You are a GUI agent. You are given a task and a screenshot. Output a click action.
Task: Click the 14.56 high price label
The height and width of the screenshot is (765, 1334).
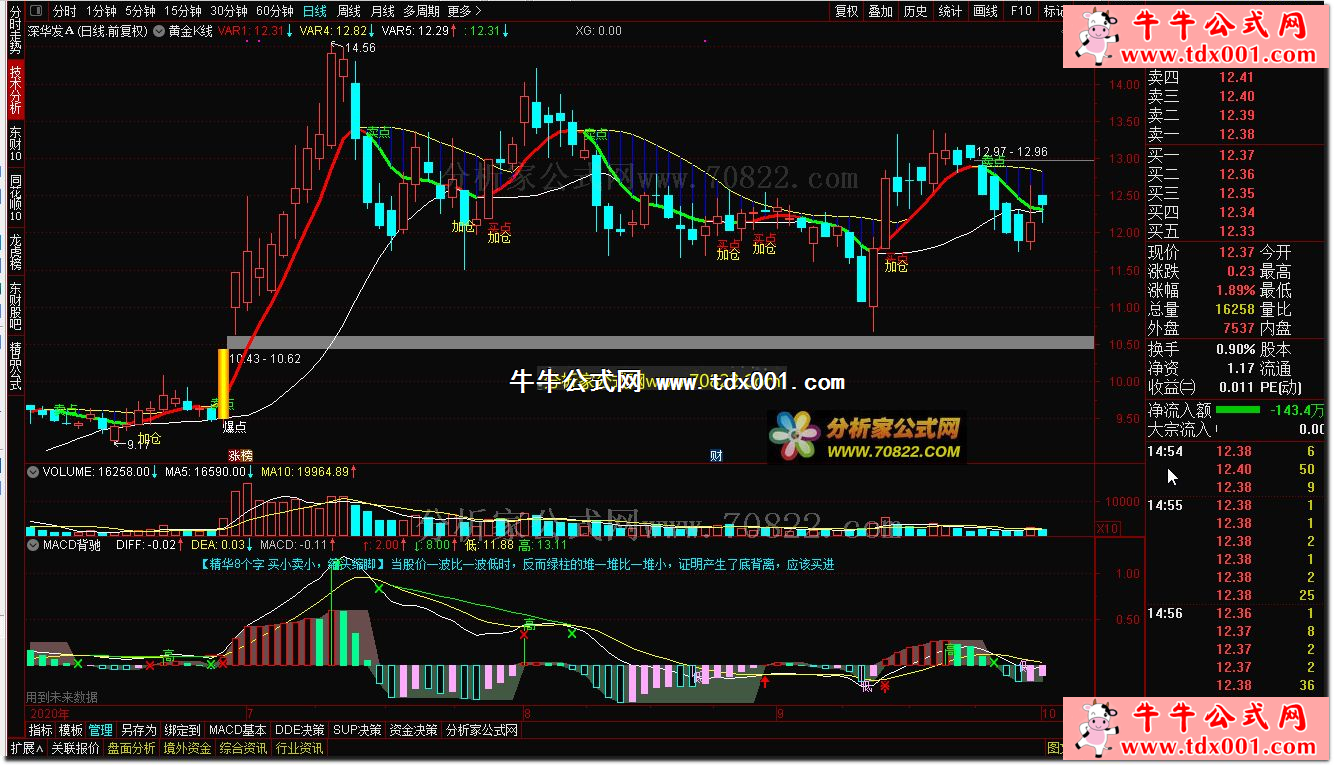click(361, 48)
